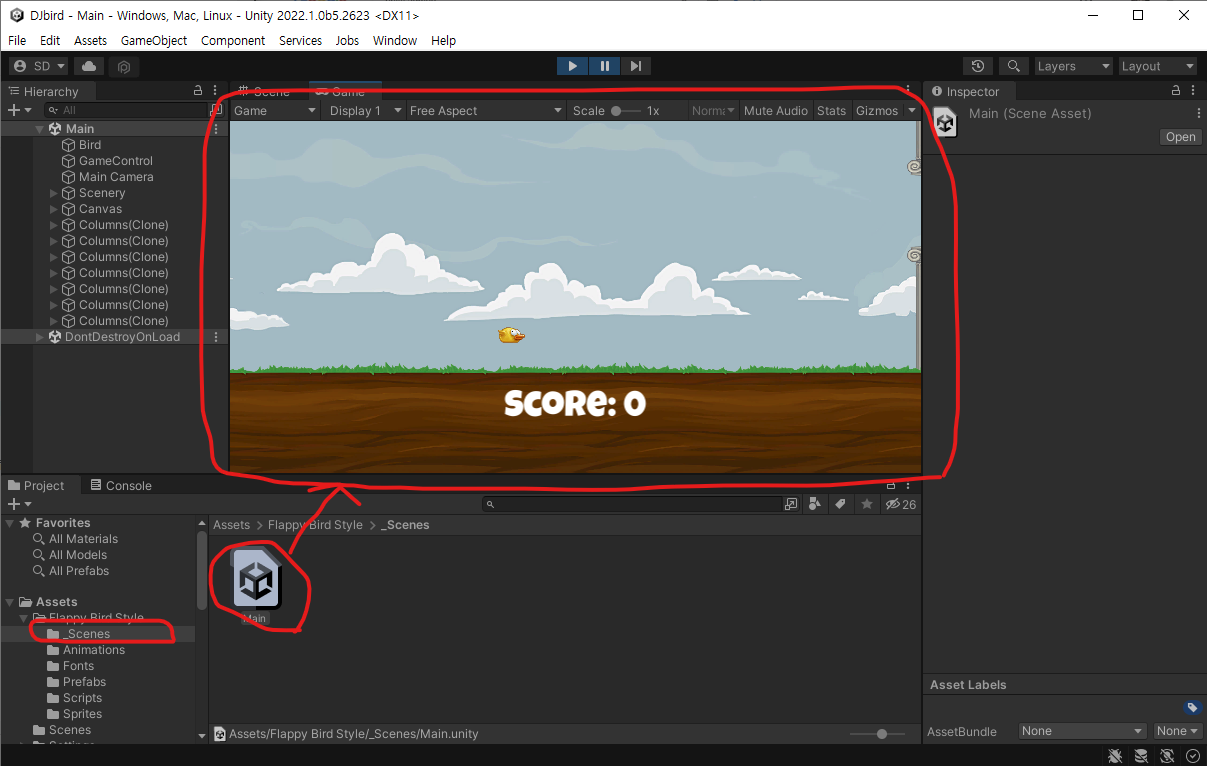
Task: Open the Edit menu
Action: [50, 40]
